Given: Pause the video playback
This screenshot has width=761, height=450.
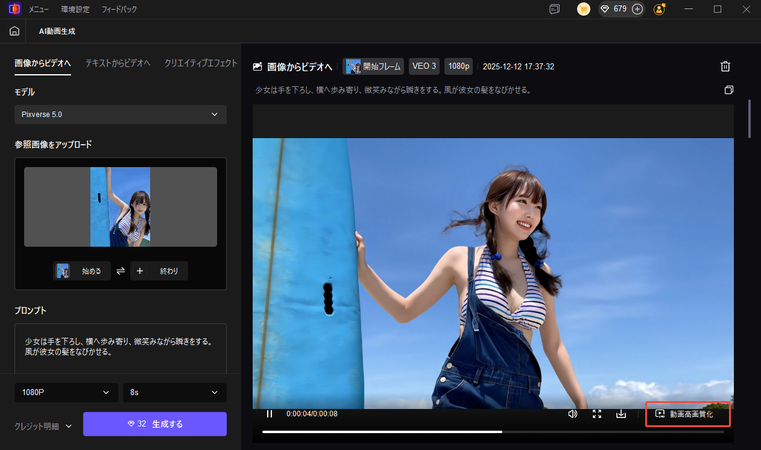Looking at the screenshot, I should (x=269, y=414).
